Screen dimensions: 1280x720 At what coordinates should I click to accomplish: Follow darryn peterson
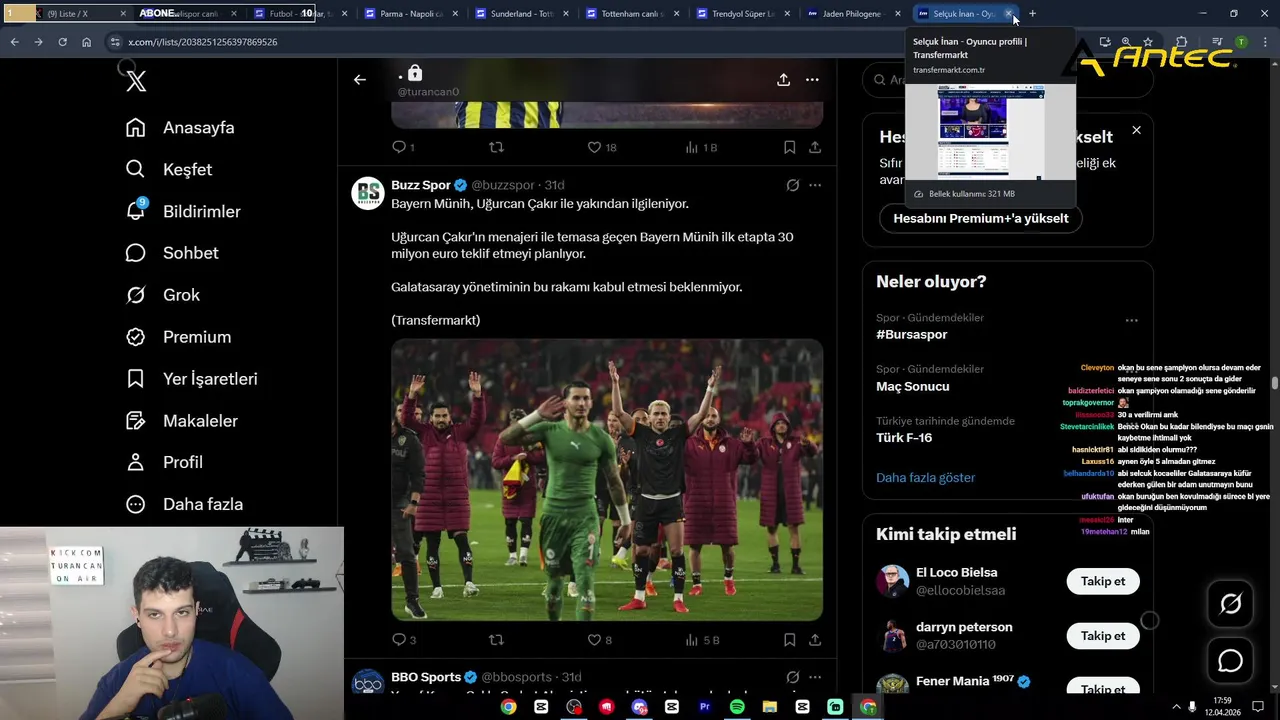[x=1103, y=636]
